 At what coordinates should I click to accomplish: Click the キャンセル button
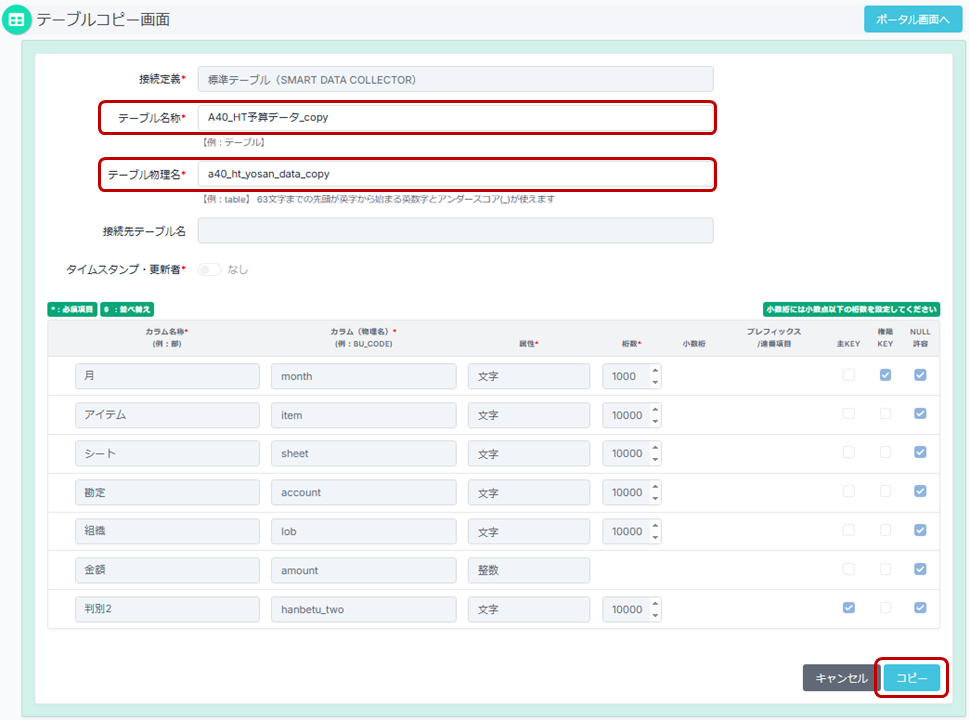(x=841, y=678)
